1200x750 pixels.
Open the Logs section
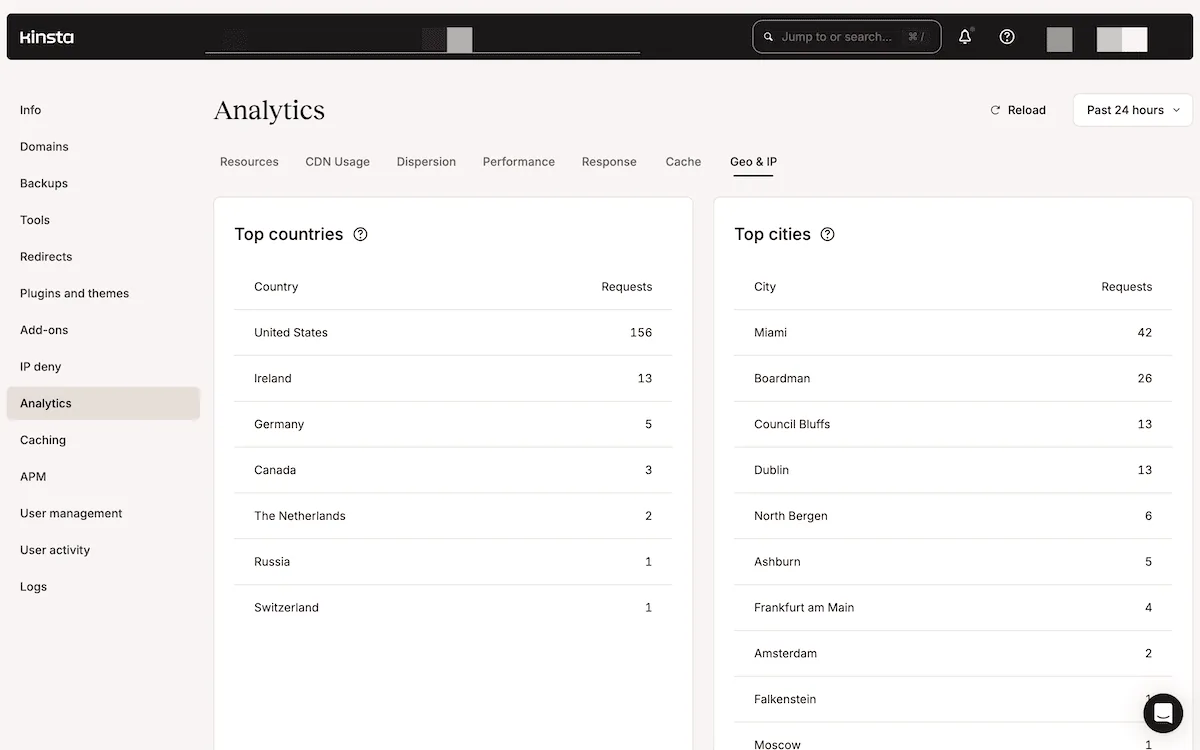[x=33, y=586]
